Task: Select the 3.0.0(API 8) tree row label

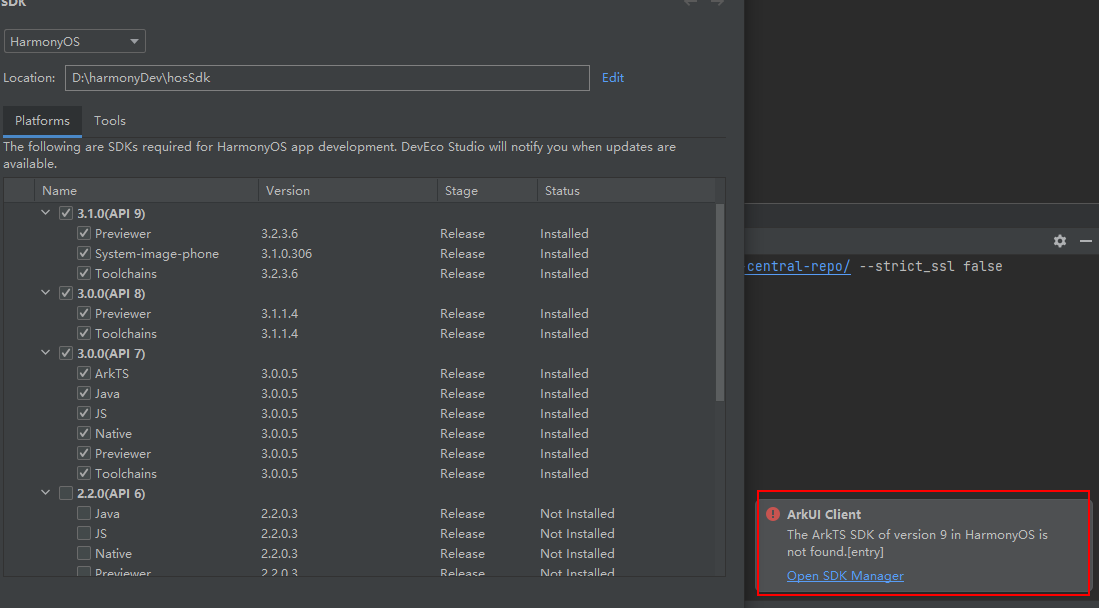Action: pyautogui.click(x=111, y=293)
